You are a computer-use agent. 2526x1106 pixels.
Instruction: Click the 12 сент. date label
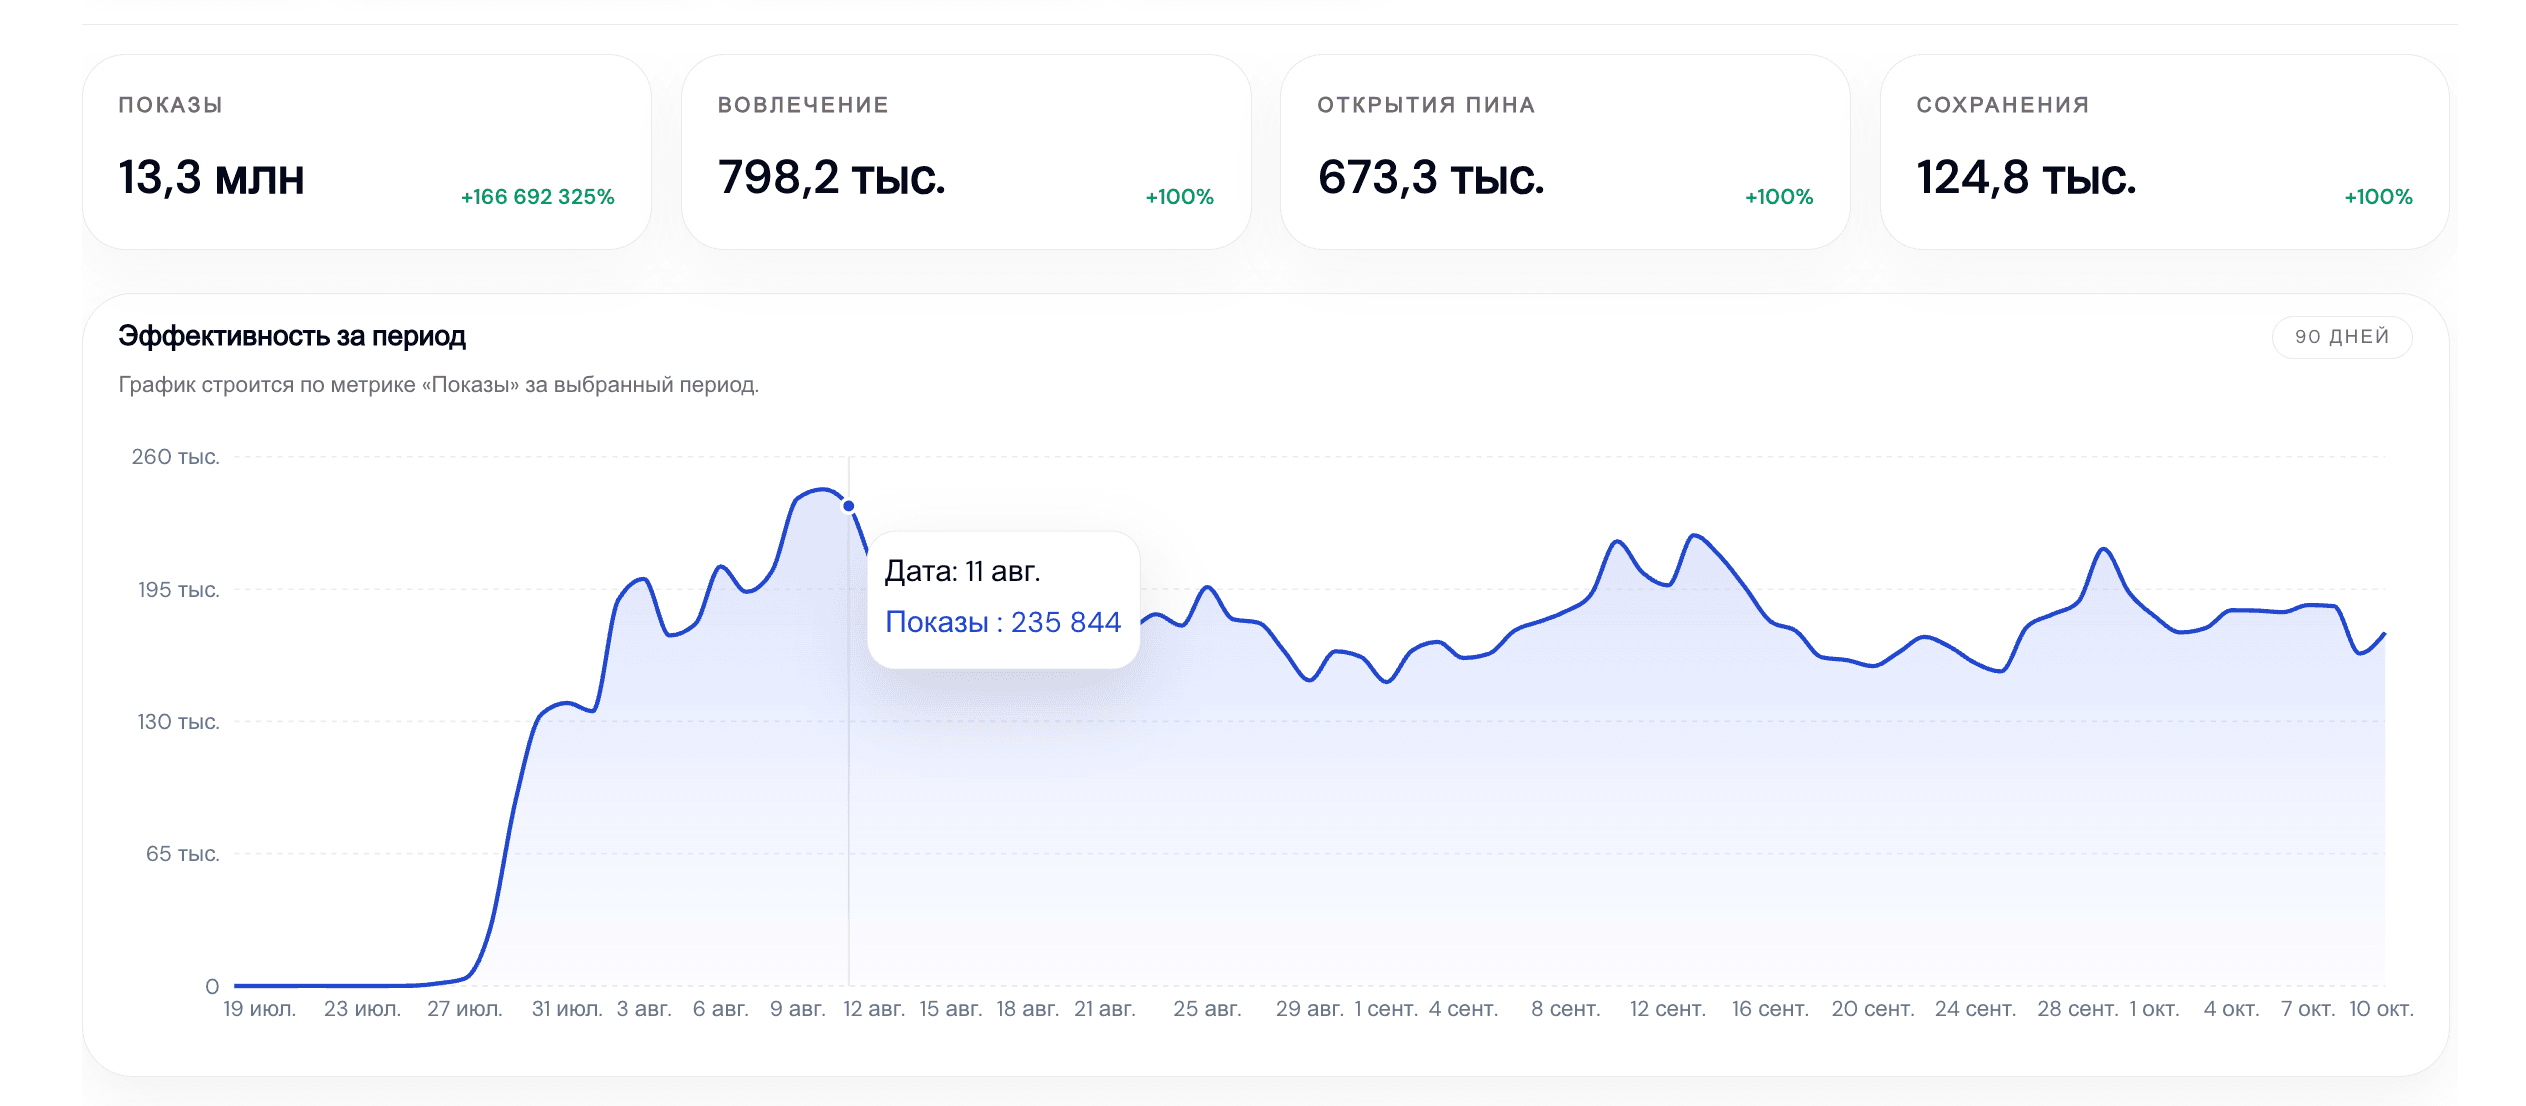[x=1667, y=1009]
